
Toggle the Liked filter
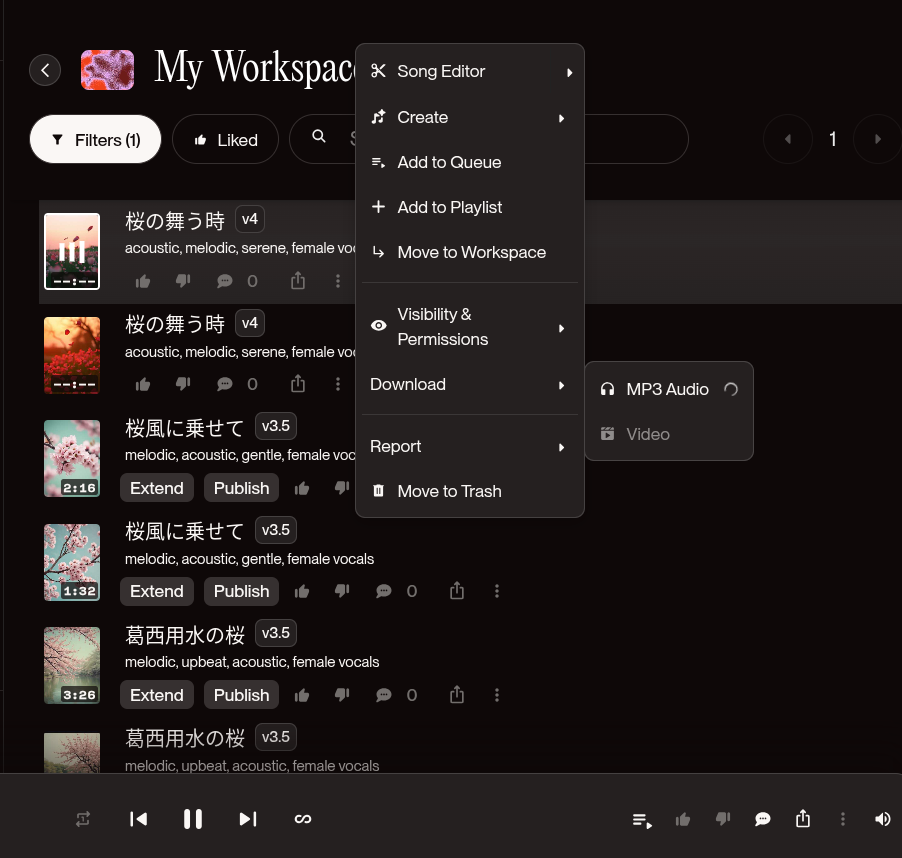pos(225,140)
